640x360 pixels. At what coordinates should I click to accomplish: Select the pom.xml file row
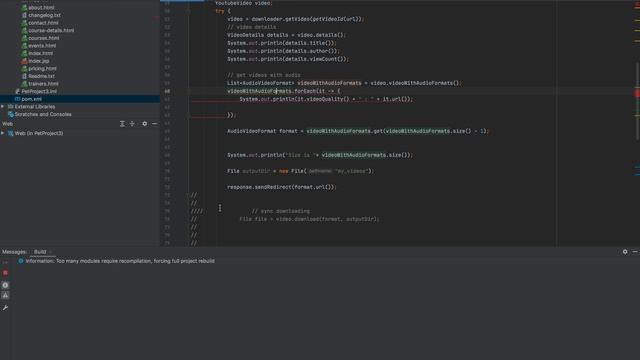pos(80,99)
